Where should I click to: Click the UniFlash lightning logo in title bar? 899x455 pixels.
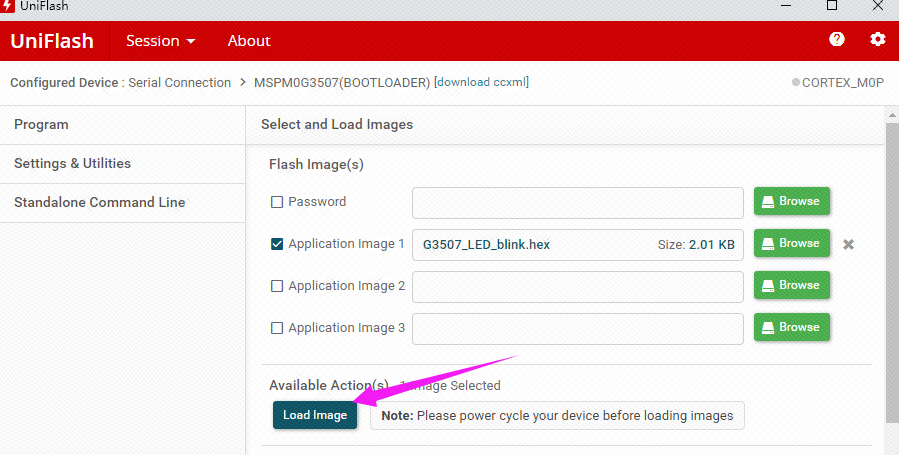tap(7, 6)
